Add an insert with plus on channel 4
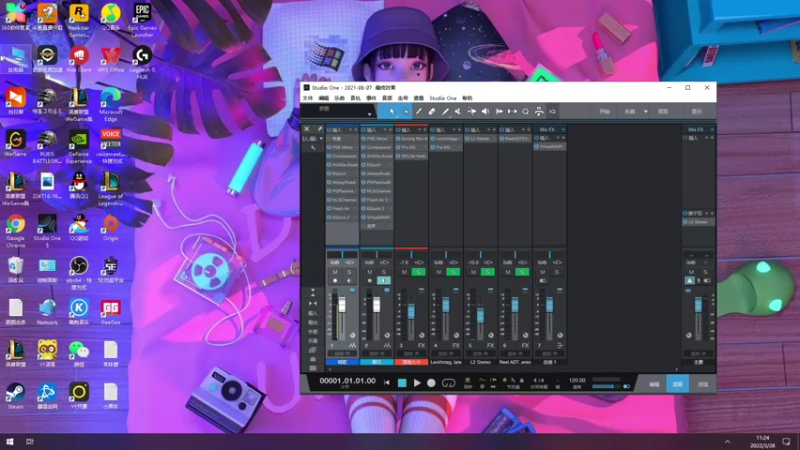This screenshot has width=800, height=450. coord(459,130)
